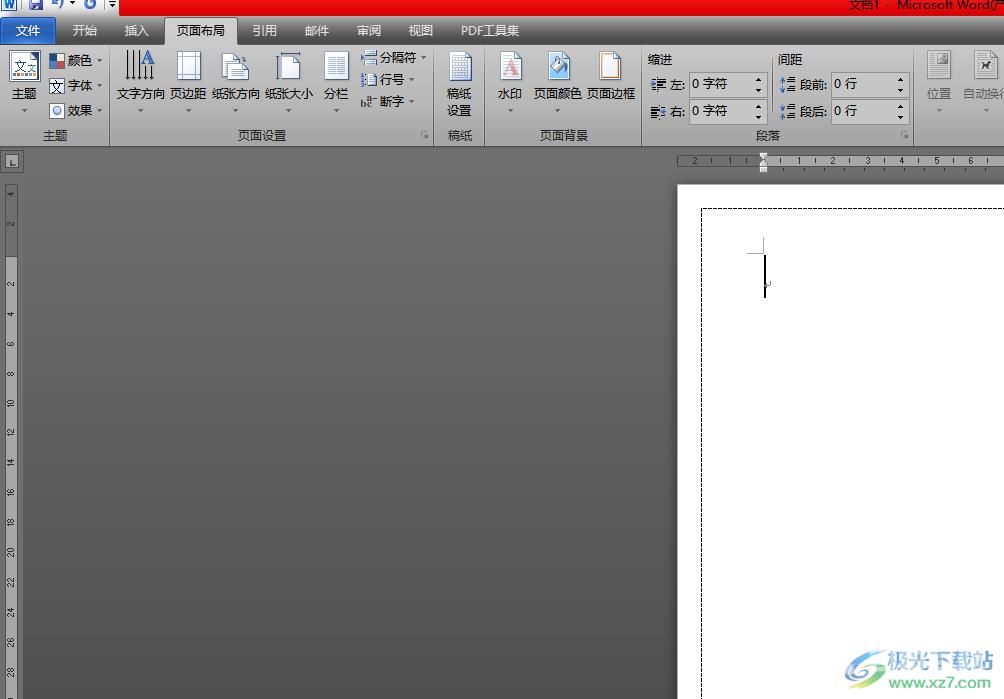Viewport: 1004px width, 699px height.
Task: Increase right indent with up arrow
Action: point(759,106)
